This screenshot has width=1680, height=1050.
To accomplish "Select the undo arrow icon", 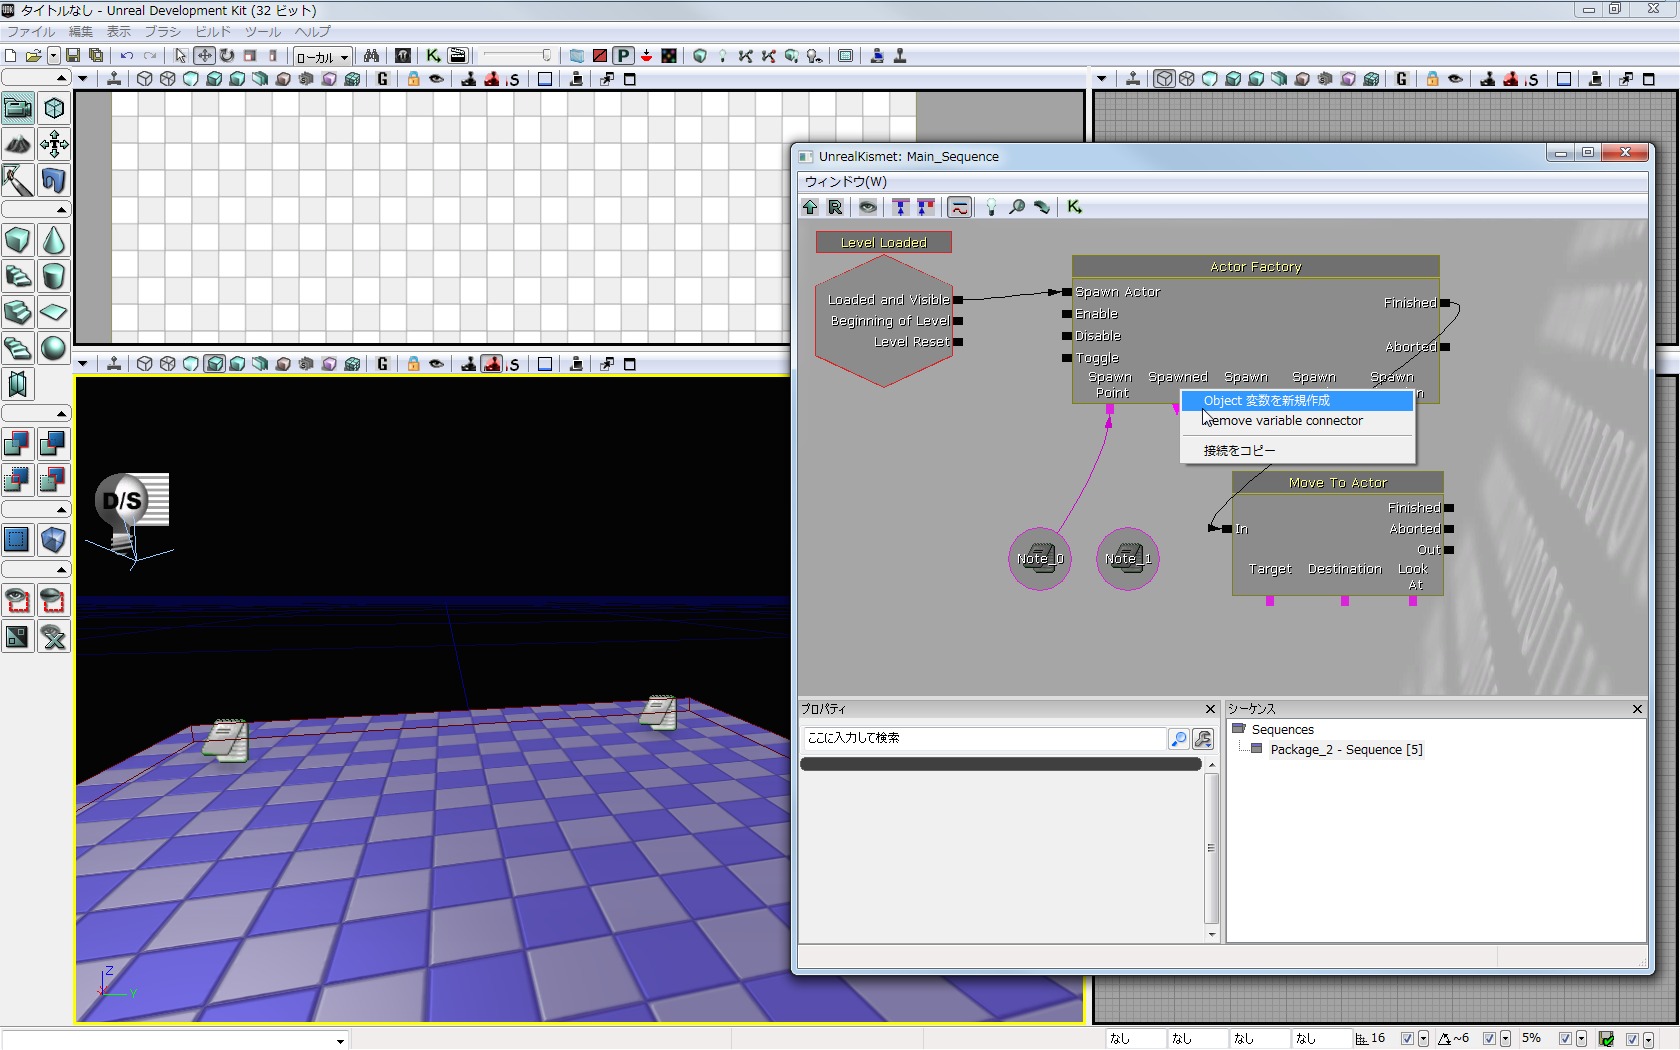I will pyautogui.click(x=127, y=56).
